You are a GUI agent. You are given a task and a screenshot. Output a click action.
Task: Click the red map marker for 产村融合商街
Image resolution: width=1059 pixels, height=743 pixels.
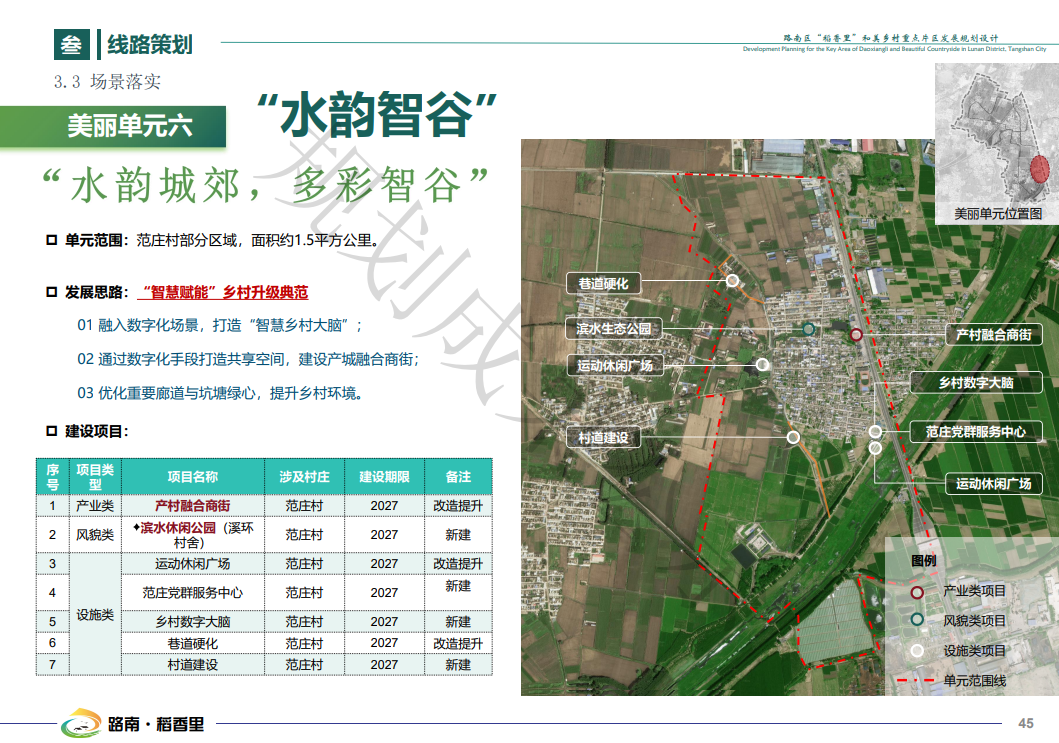(x=856, y=335)
